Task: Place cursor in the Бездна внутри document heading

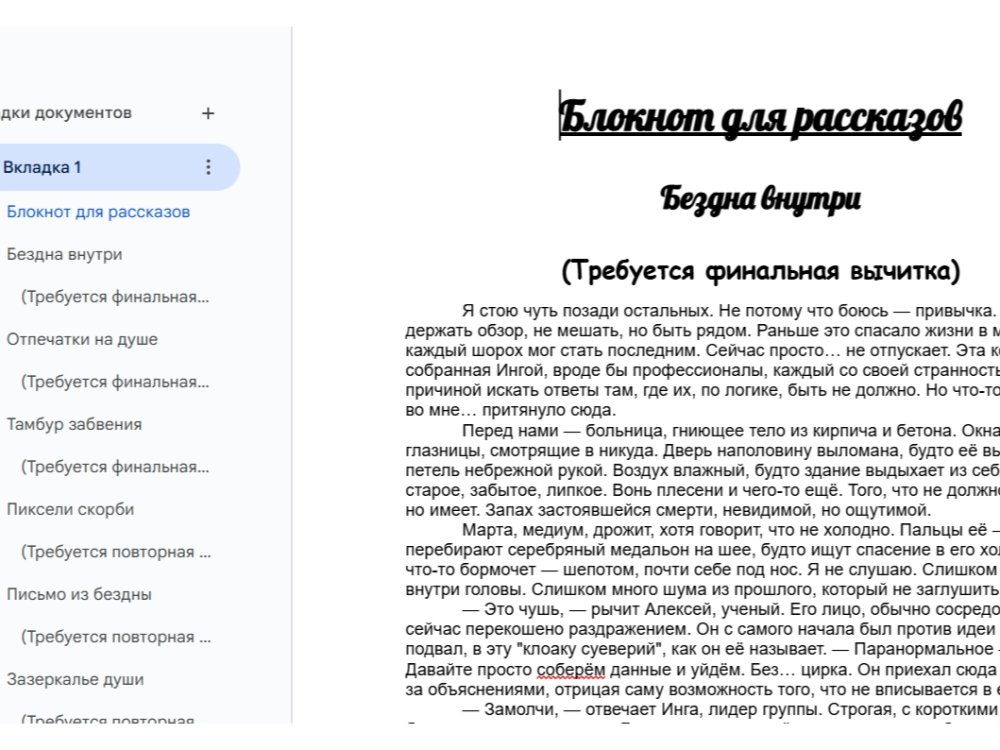Action: click(x=760, y=198)
